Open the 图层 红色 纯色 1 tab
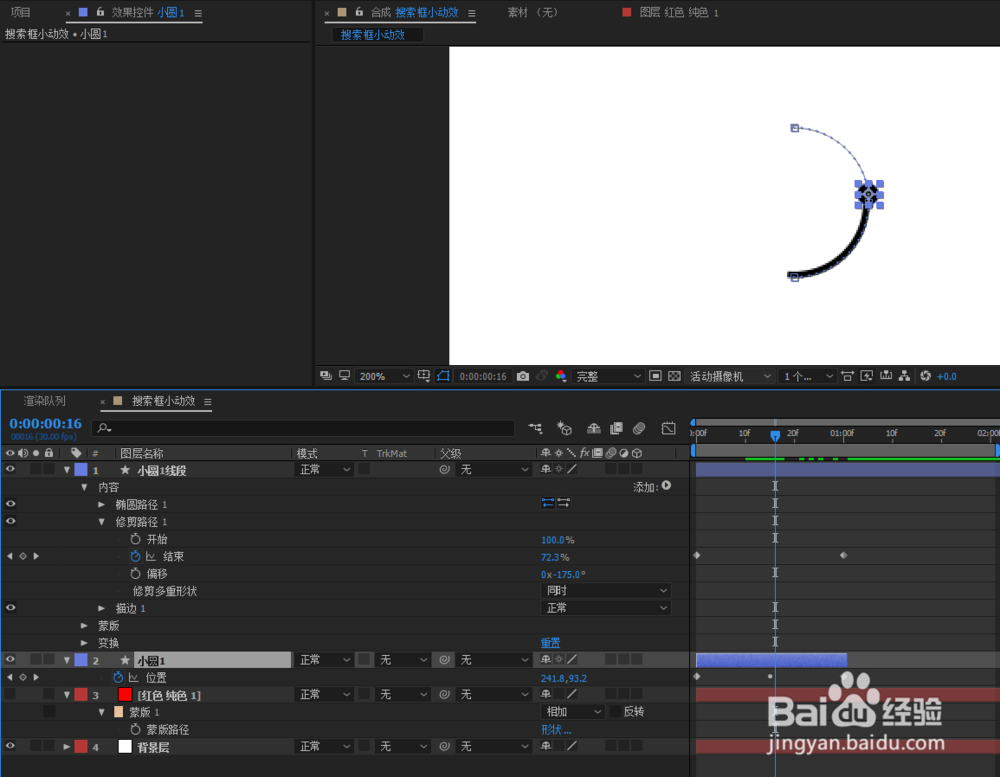 point(679,12)
